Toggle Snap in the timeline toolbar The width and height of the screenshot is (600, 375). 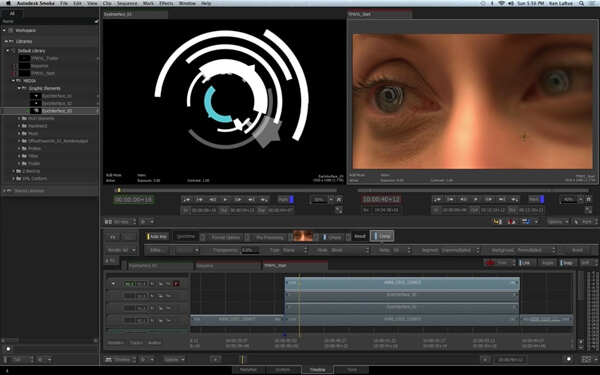(x=568, y=263)
